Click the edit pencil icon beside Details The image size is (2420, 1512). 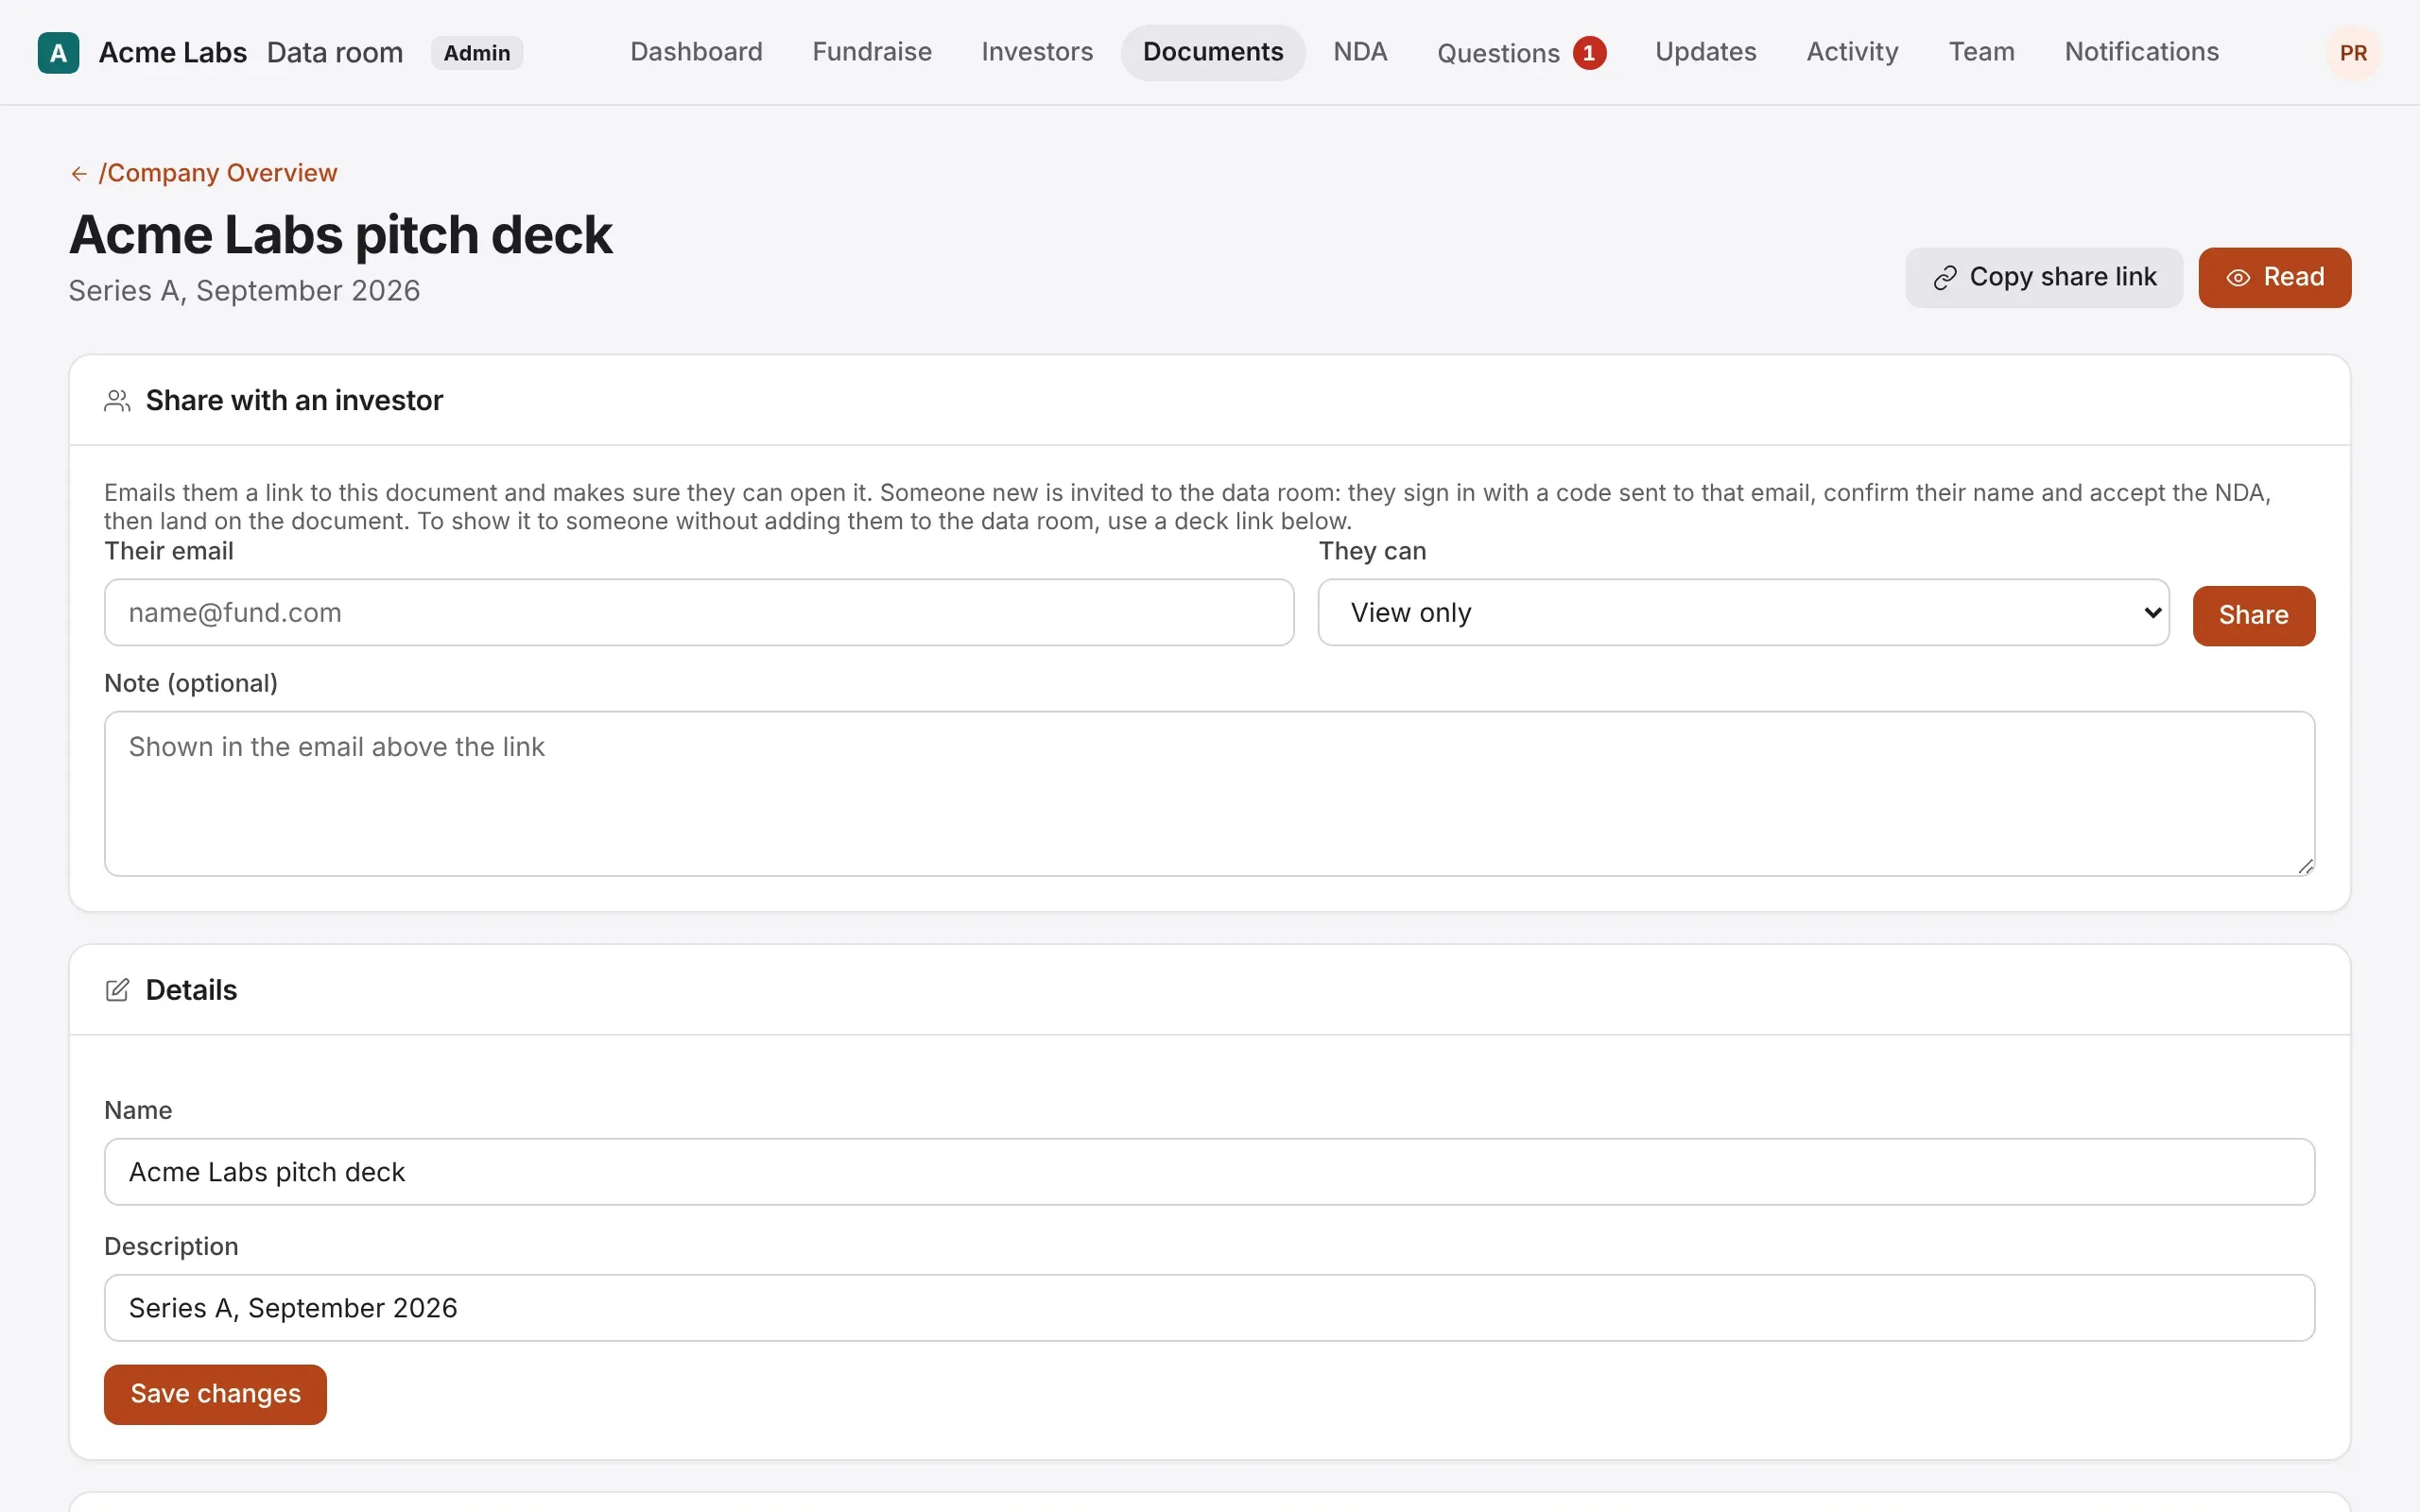pos(117,990)
